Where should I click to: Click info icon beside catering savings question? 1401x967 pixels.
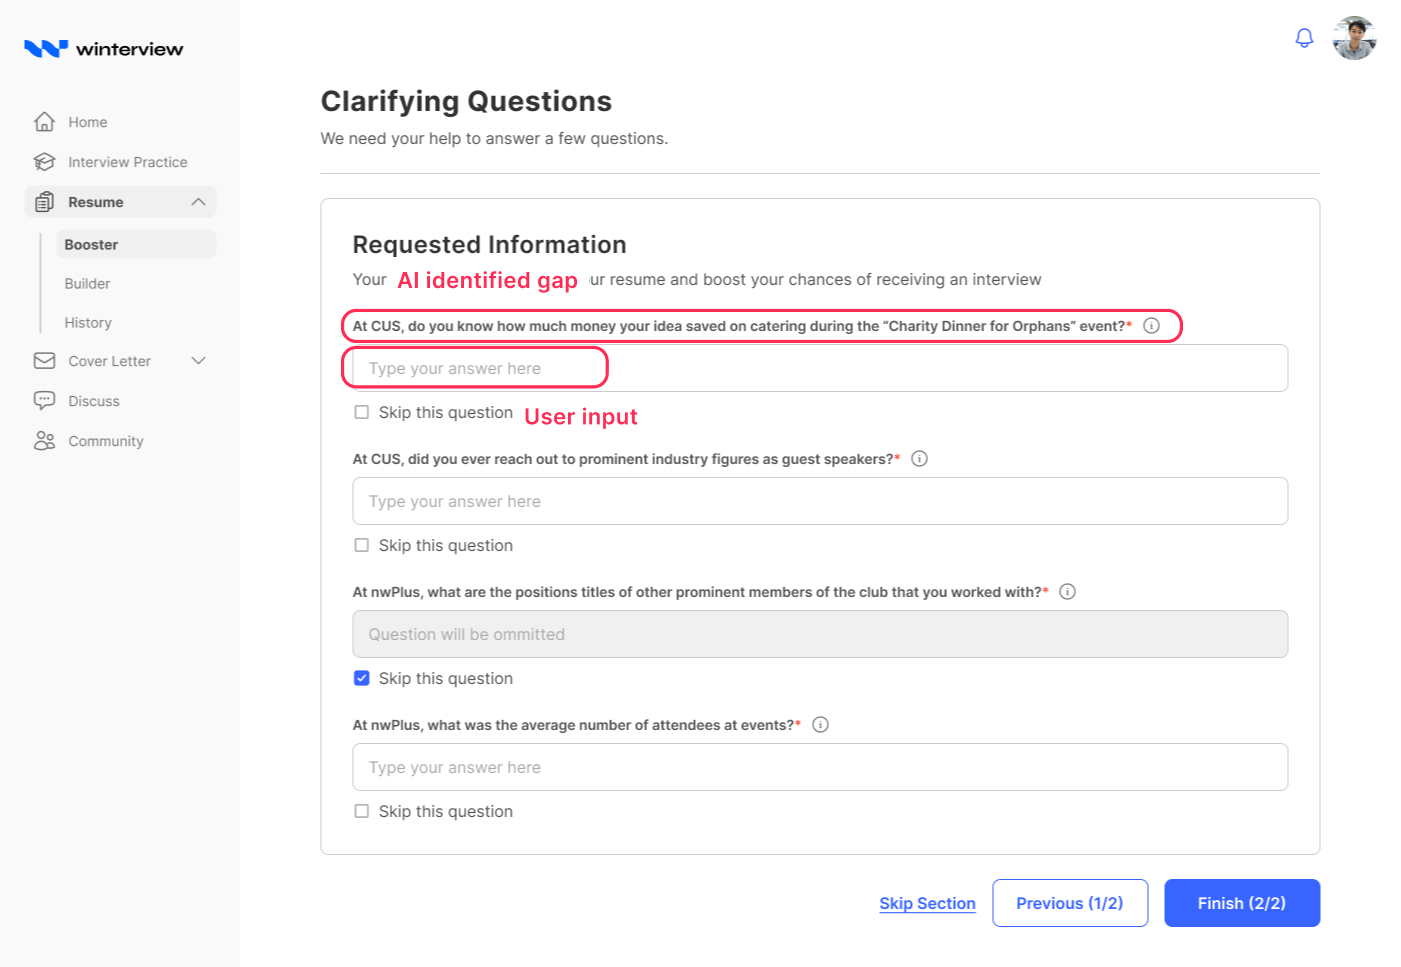(x=1151, y=326)
